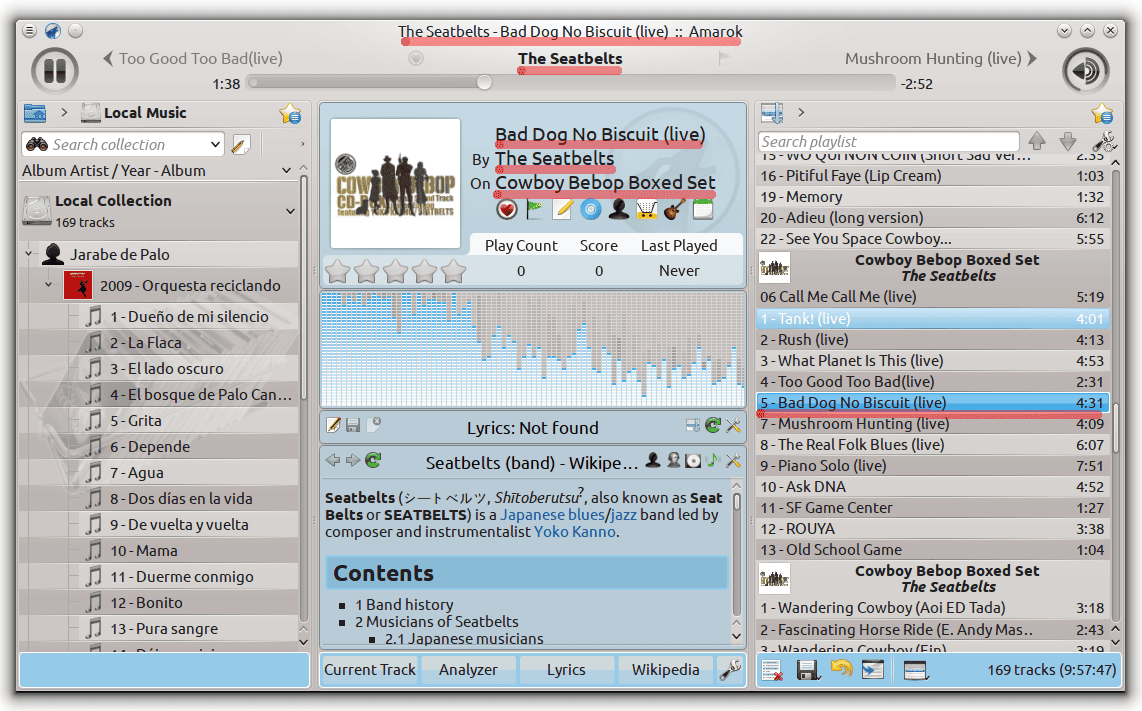This screenshot has height=711, width=1142.
Task: Jump to next playlist search match
Action: coord(1068,141)
